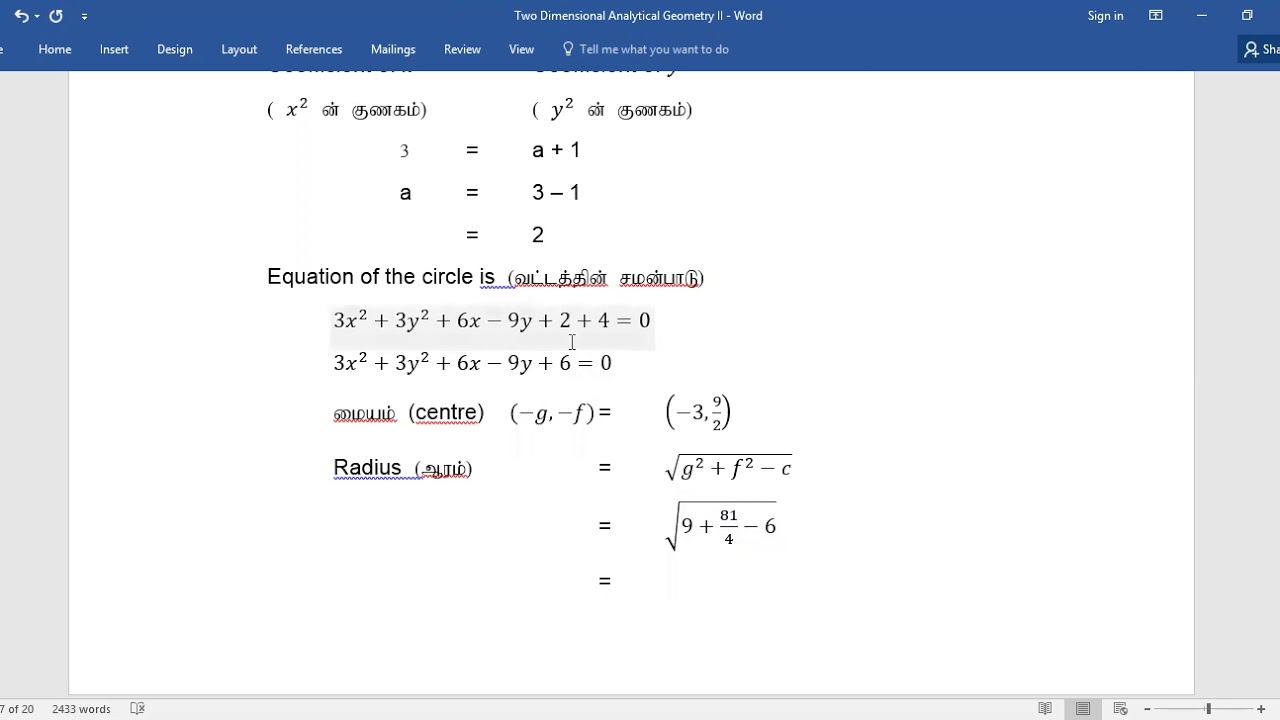Open the Undo history dropdown arrow

37,17
